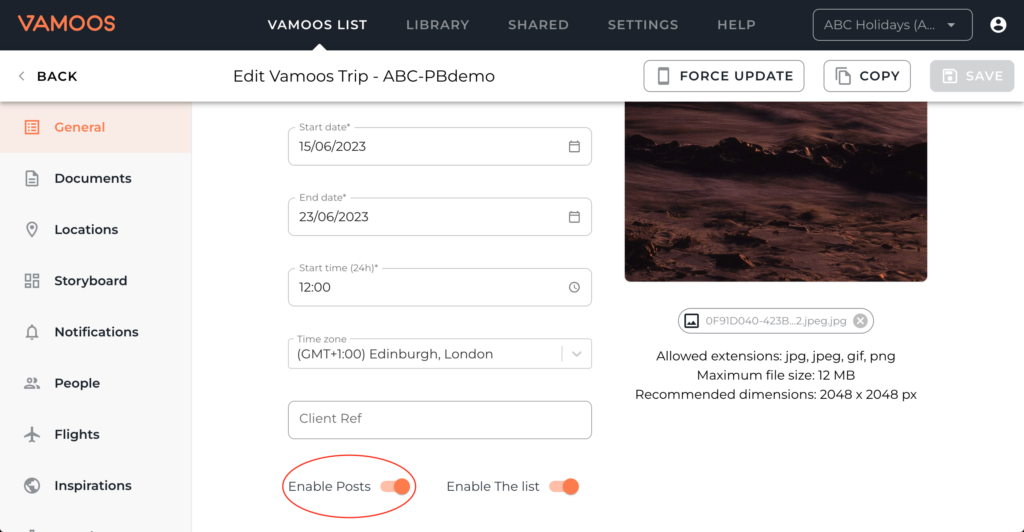
Task: Remove the uploaded jpeg file with the x icon
Action: pos(860,321)
